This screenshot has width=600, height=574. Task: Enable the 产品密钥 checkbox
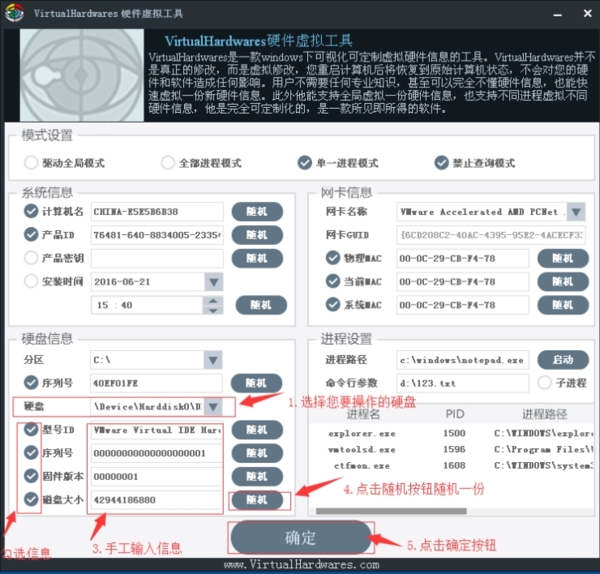click(x=31, y=258)
